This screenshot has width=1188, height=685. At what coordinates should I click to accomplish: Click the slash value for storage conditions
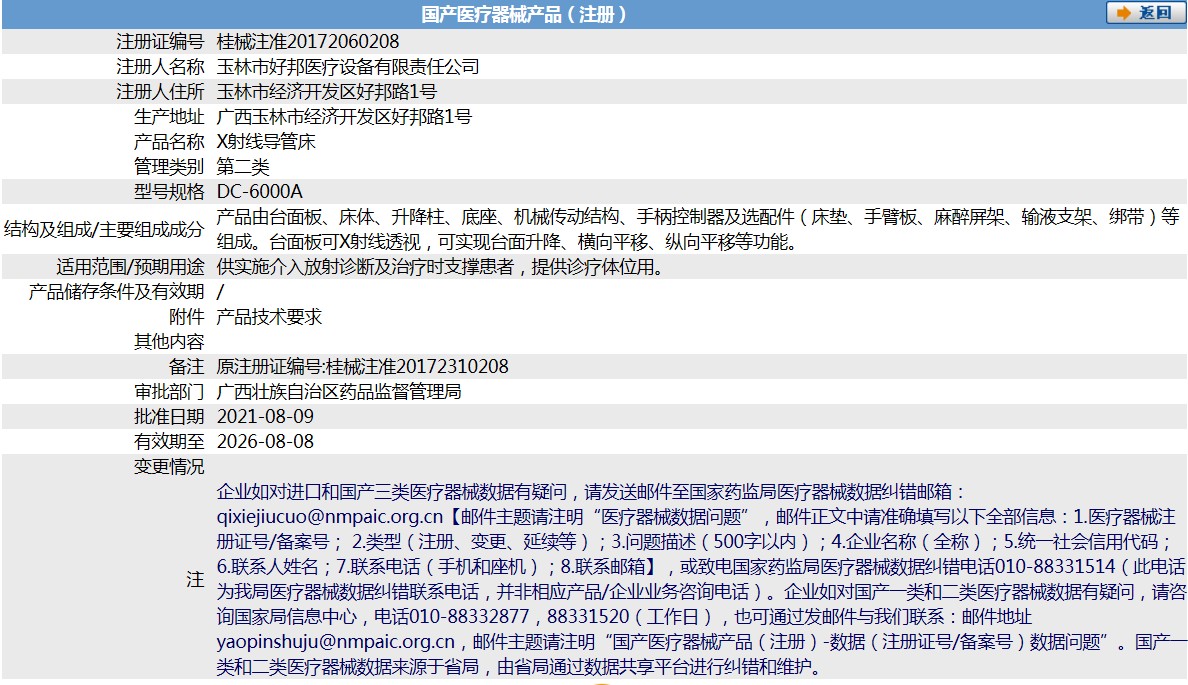click(220, 292)
